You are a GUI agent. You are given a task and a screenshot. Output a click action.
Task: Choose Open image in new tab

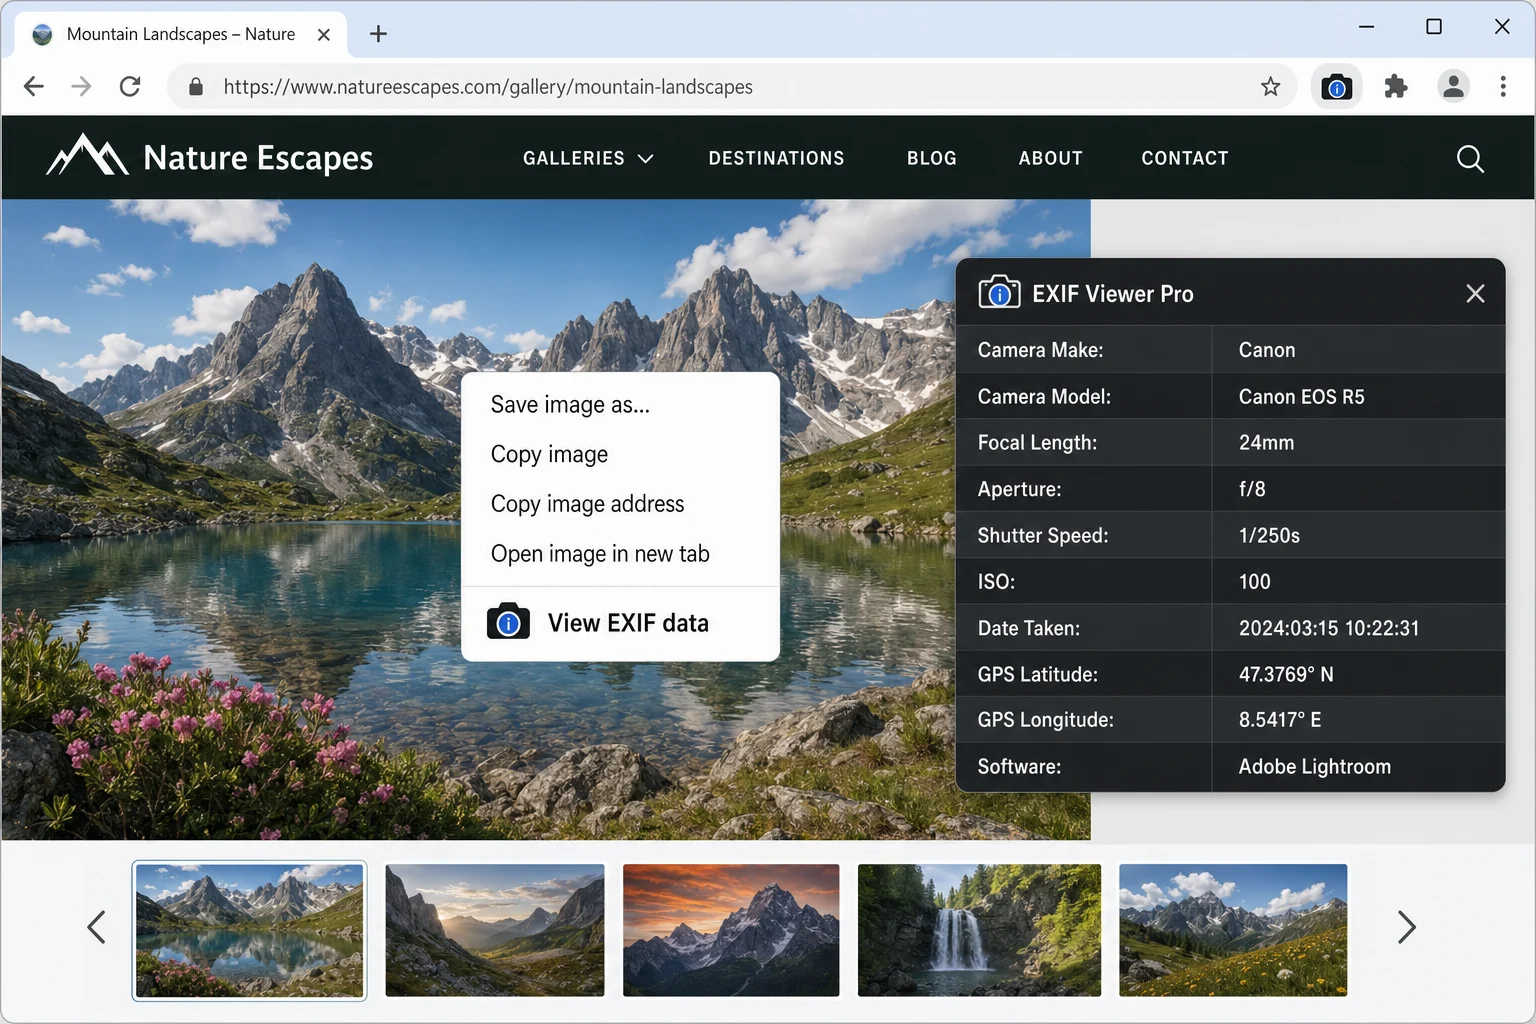(600, 553)
